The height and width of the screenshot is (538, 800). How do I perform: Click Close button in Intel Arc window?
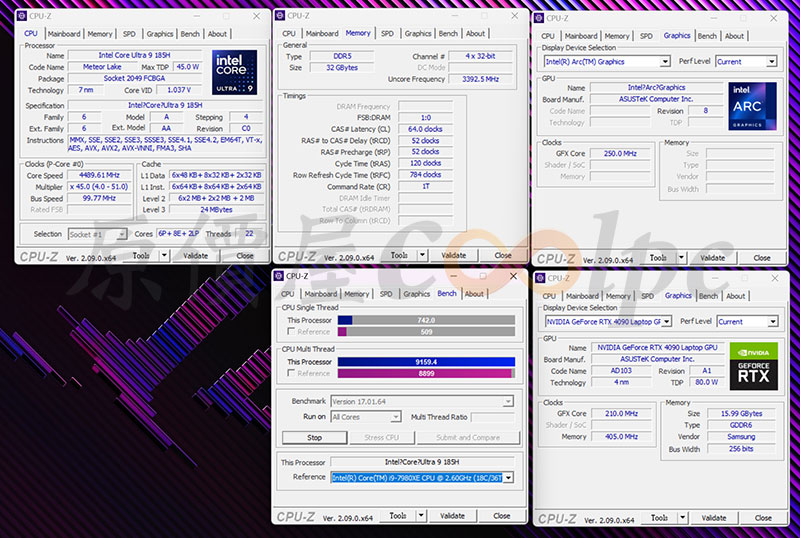762,258
